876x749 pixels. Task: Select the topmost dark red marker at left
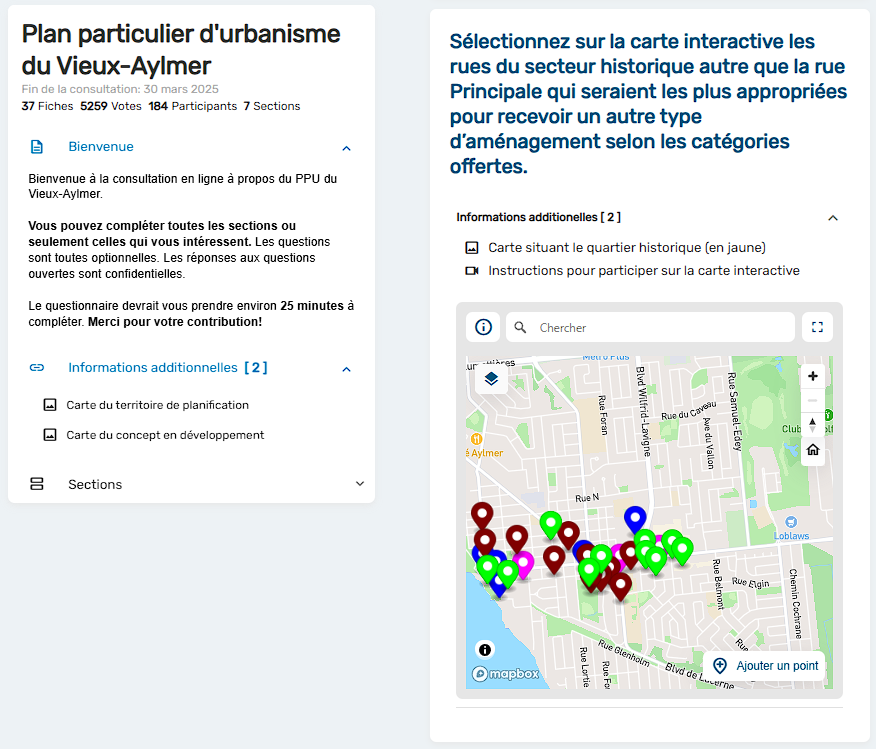(482, 516)
